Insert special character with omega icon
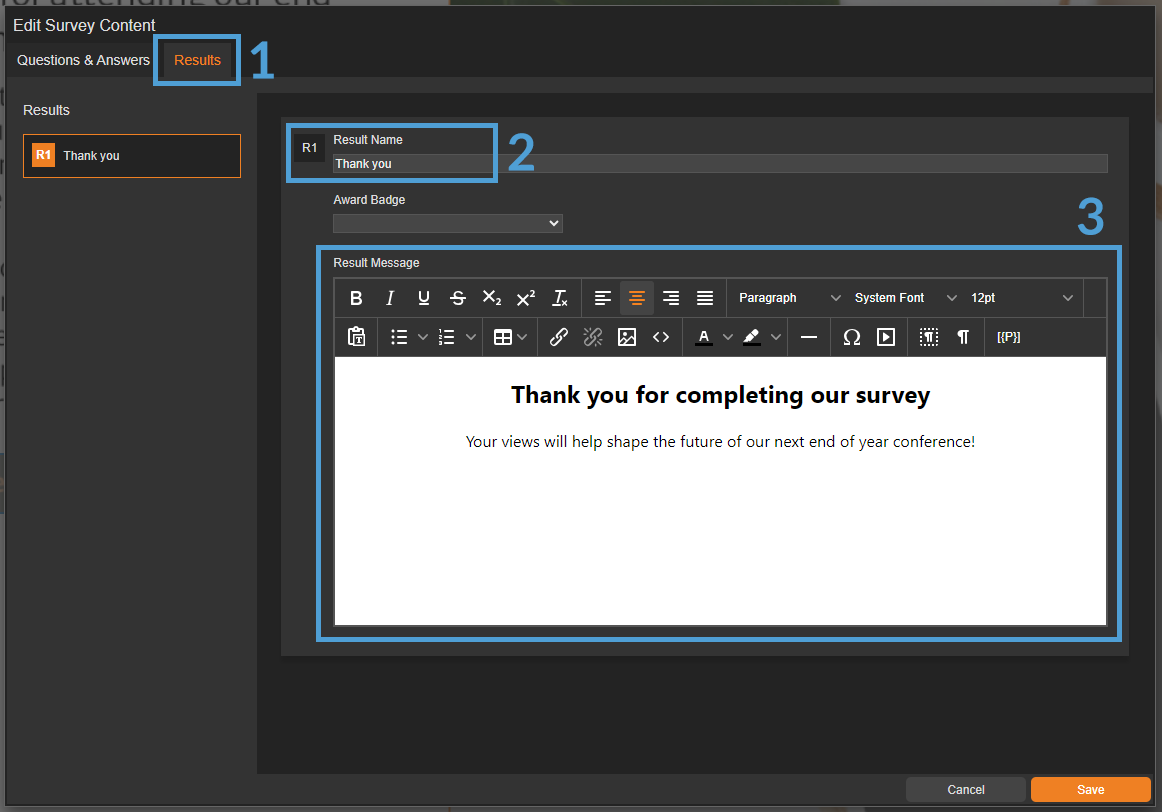 852,338
